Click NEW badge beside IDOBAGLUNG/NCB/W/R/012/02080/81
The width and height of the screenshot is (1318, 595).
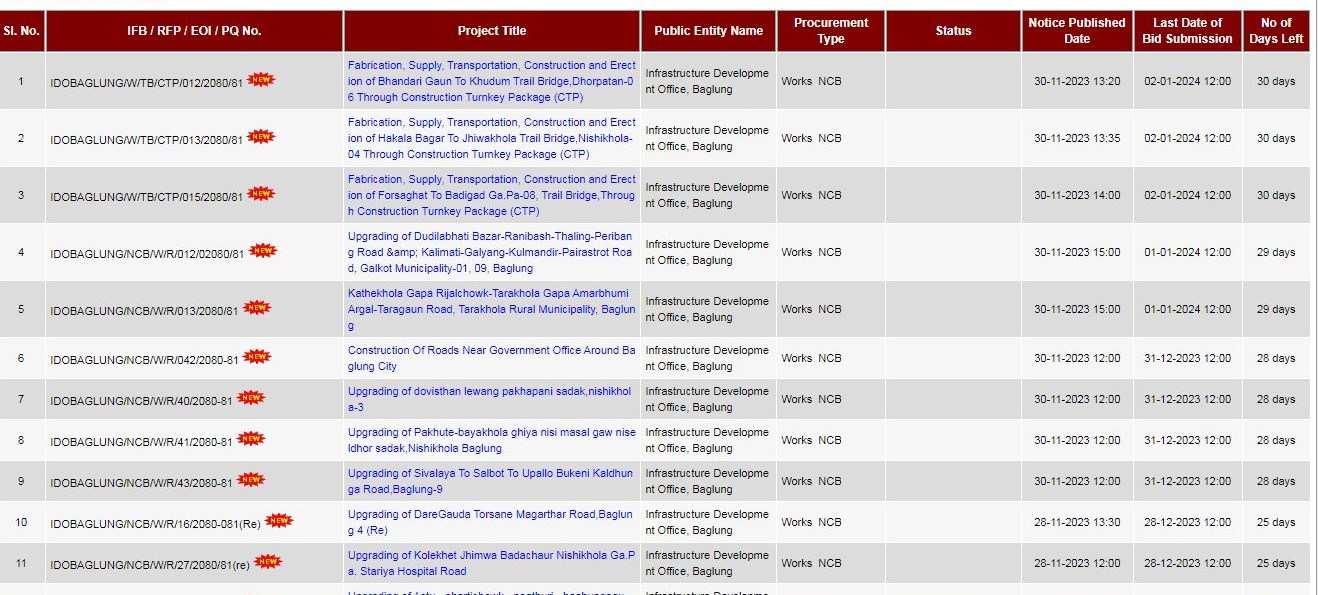click(x=263, y=250)
